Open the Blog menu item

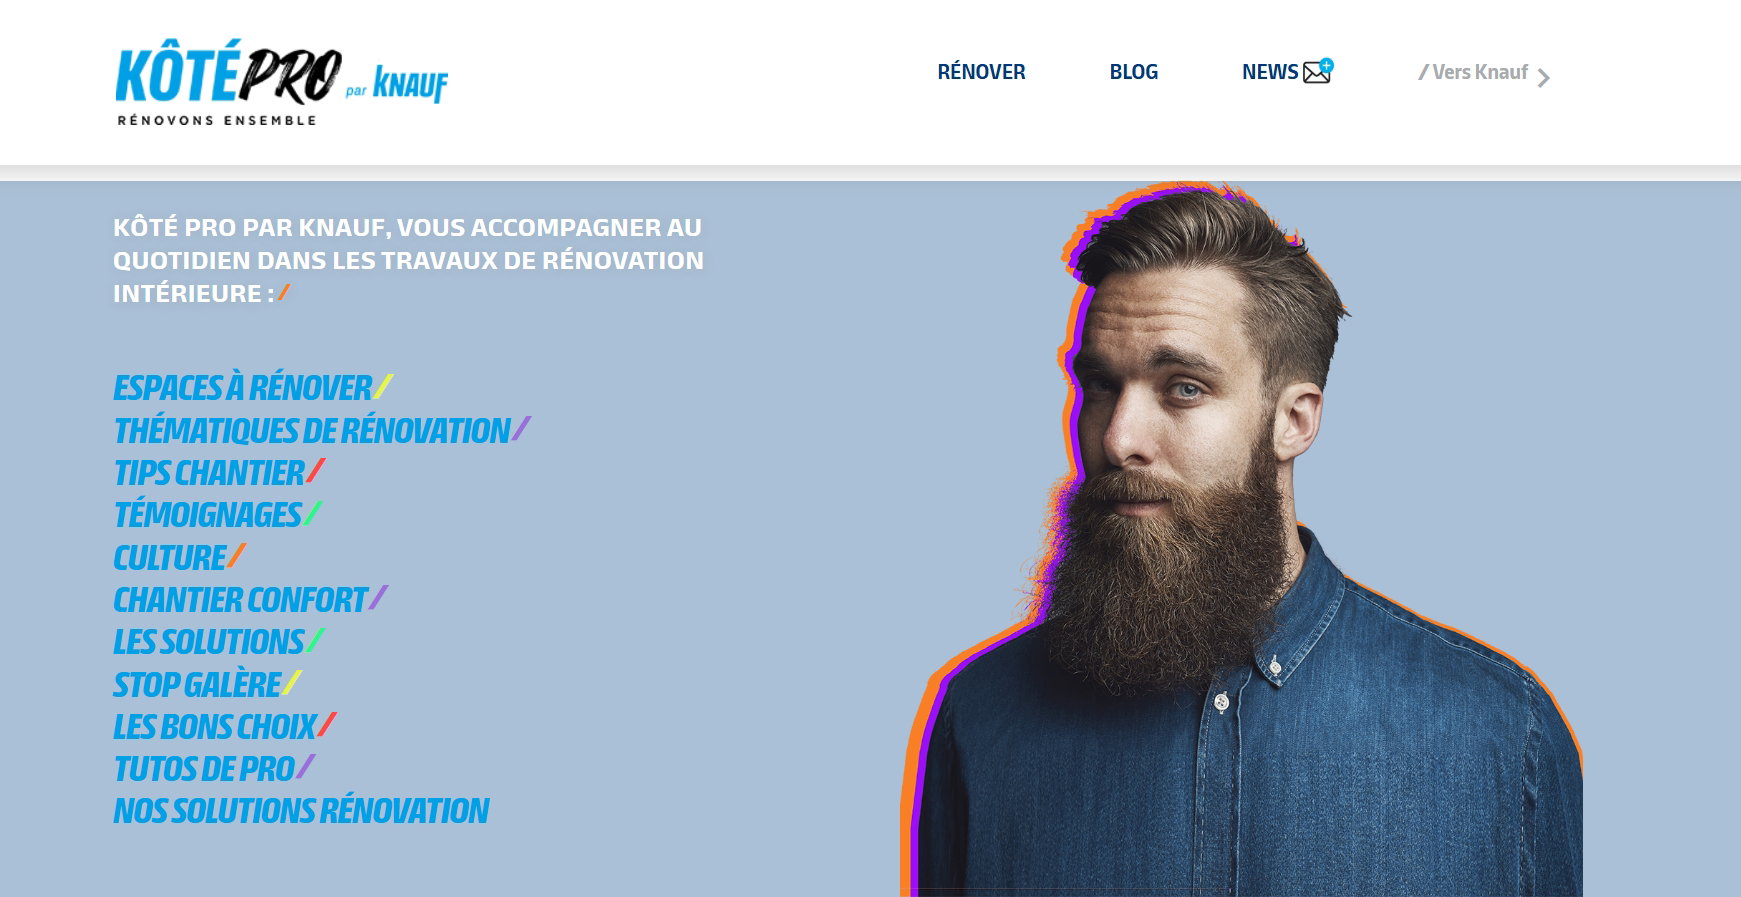tap(1133, 72)
